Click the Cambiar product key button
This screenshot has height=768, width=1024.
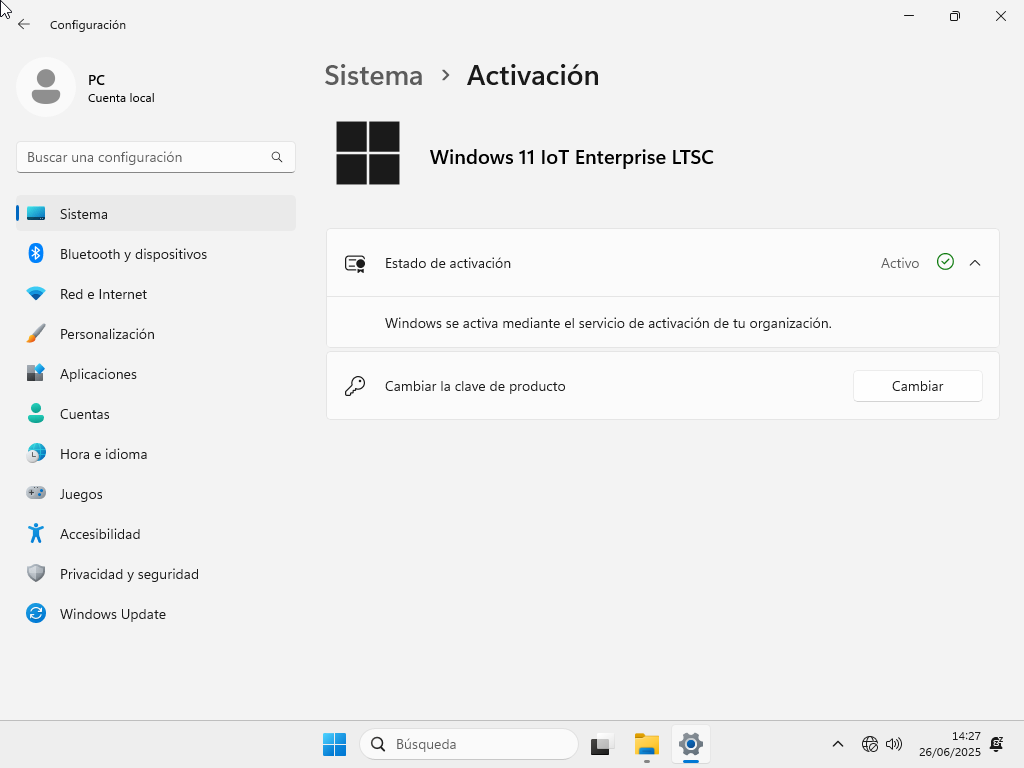coord(917,386)
